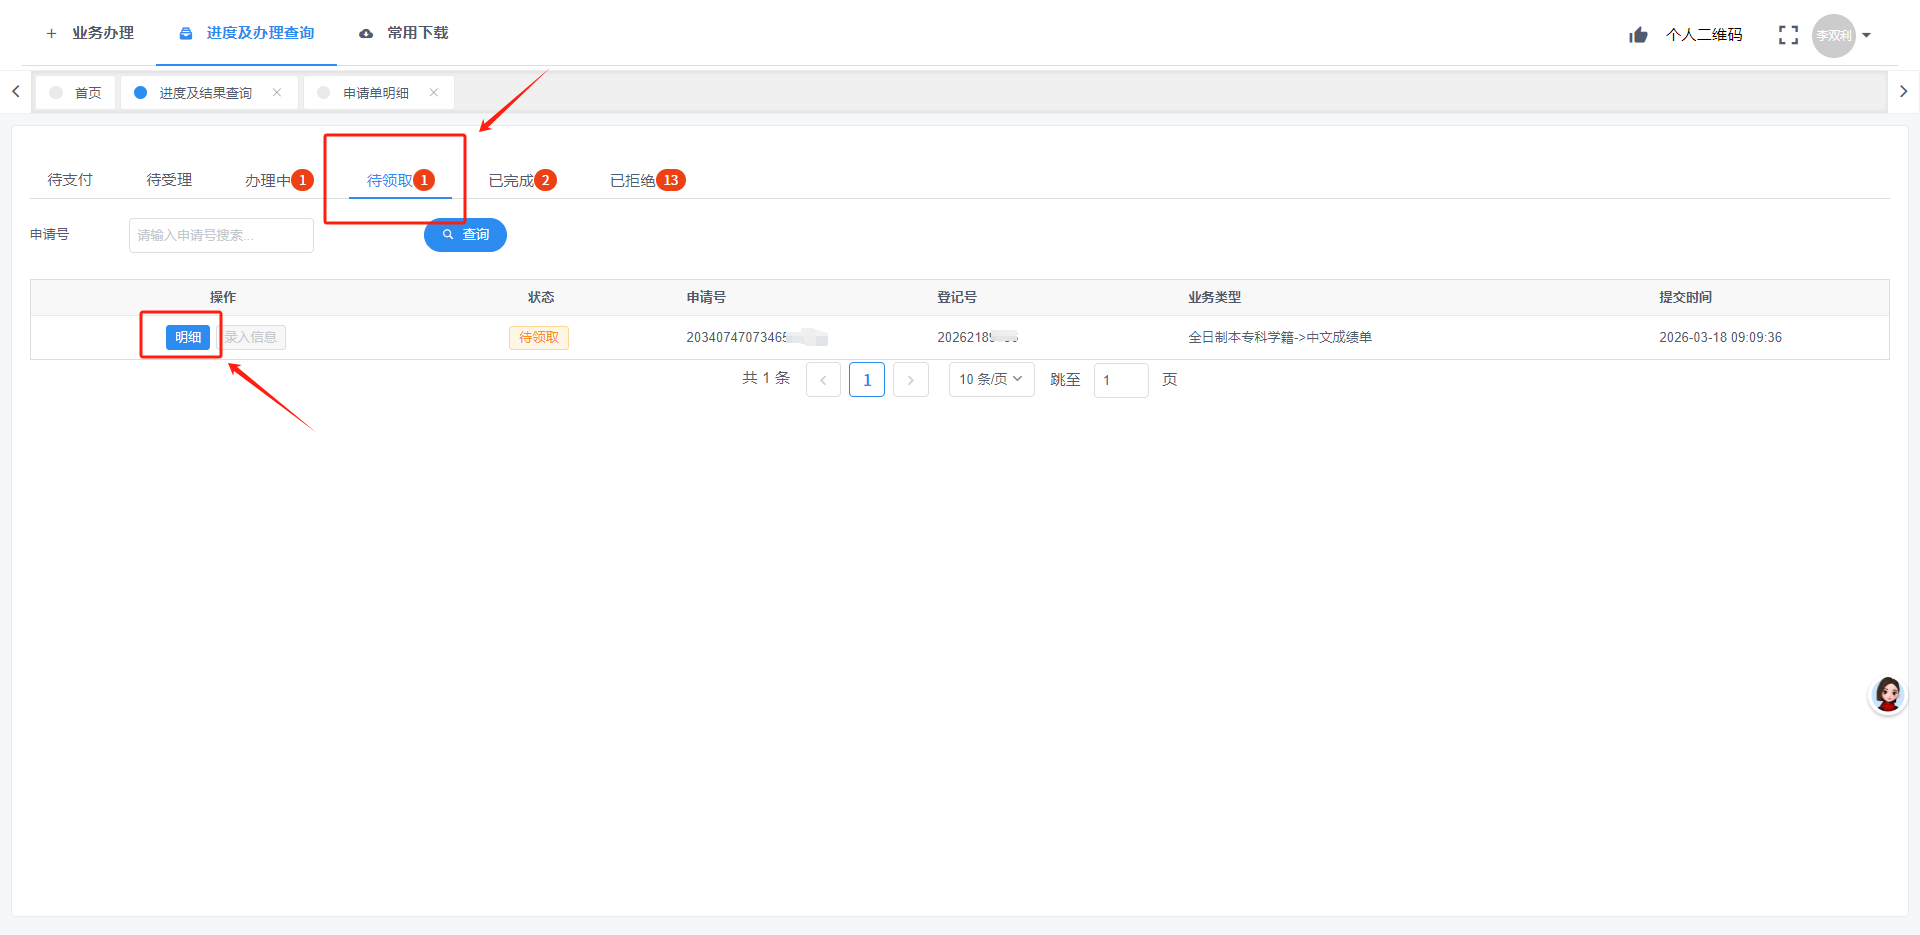Select the 办理中 status tab
The width and height of the screenshot is (1920, 935).
pos(279,180)
